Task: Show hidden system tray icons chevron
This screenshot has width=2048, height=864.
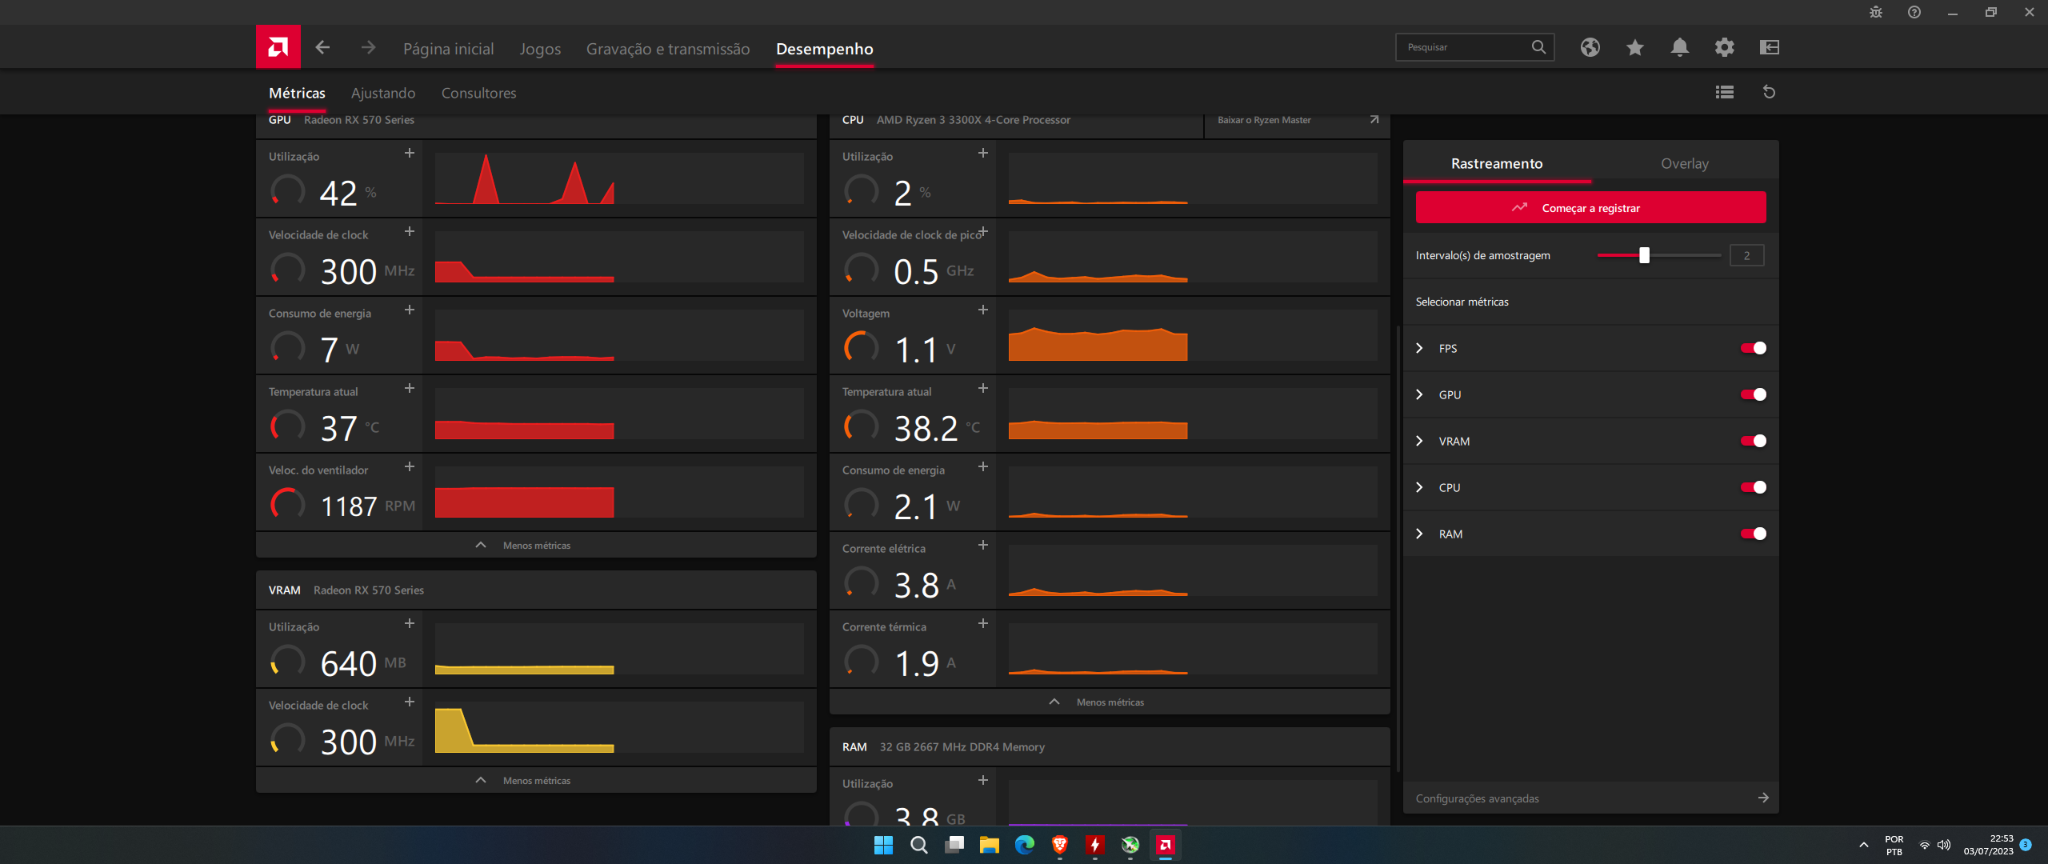Action: coord(1863,845)
